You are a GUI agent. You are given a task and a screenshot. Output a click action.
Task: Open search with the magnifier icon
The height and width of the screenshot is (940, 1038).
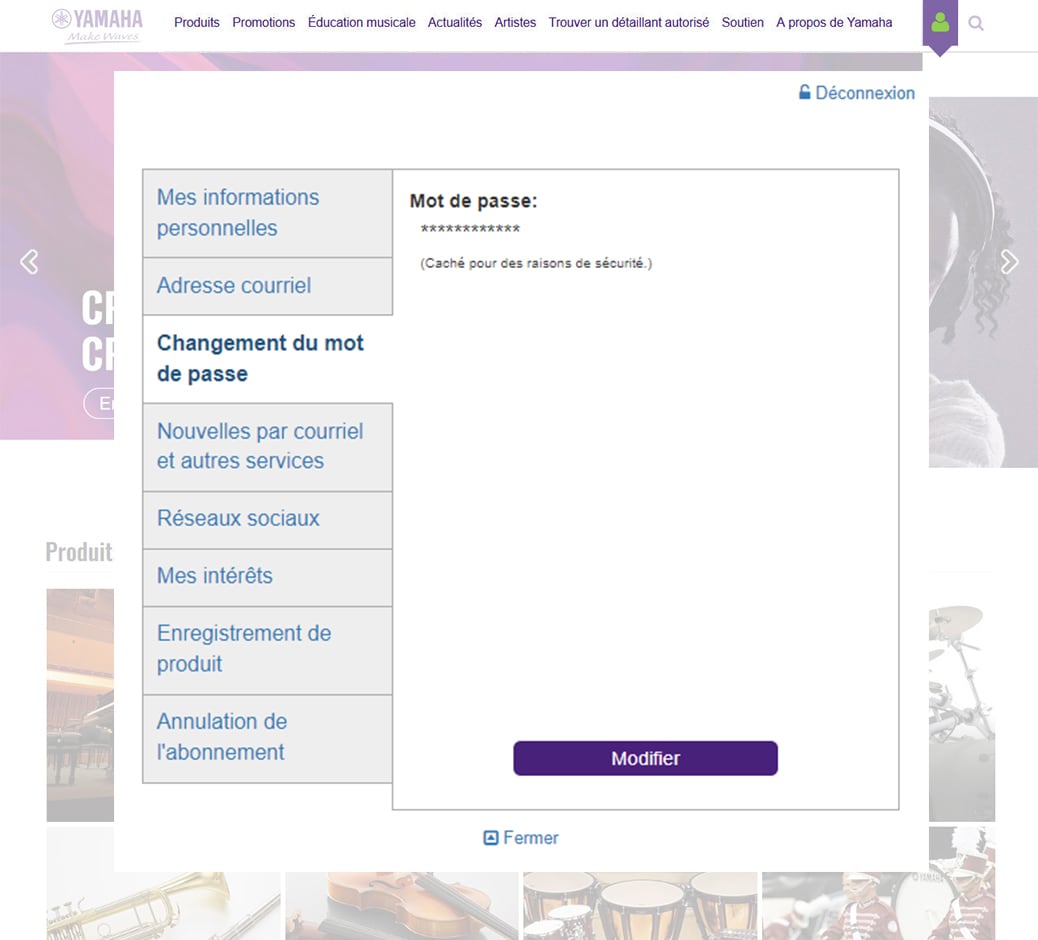975,23
